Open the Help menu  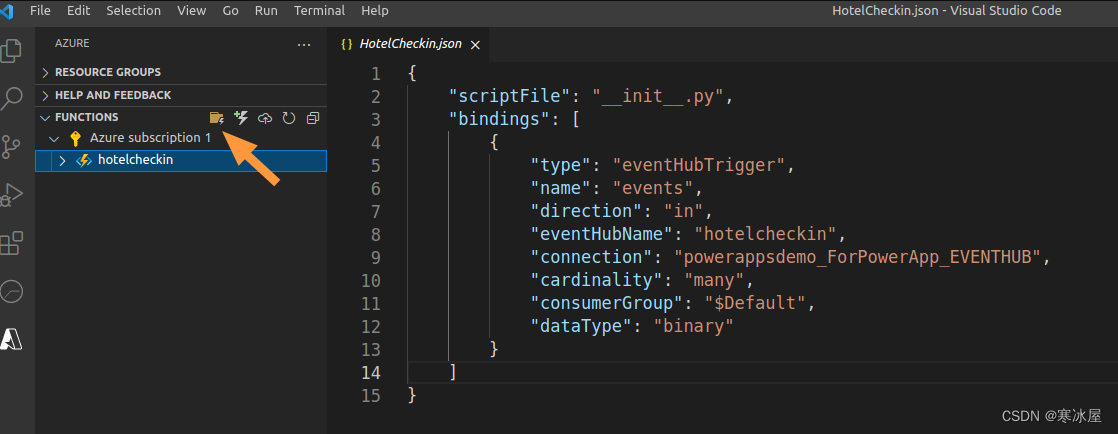coord(375,11)
